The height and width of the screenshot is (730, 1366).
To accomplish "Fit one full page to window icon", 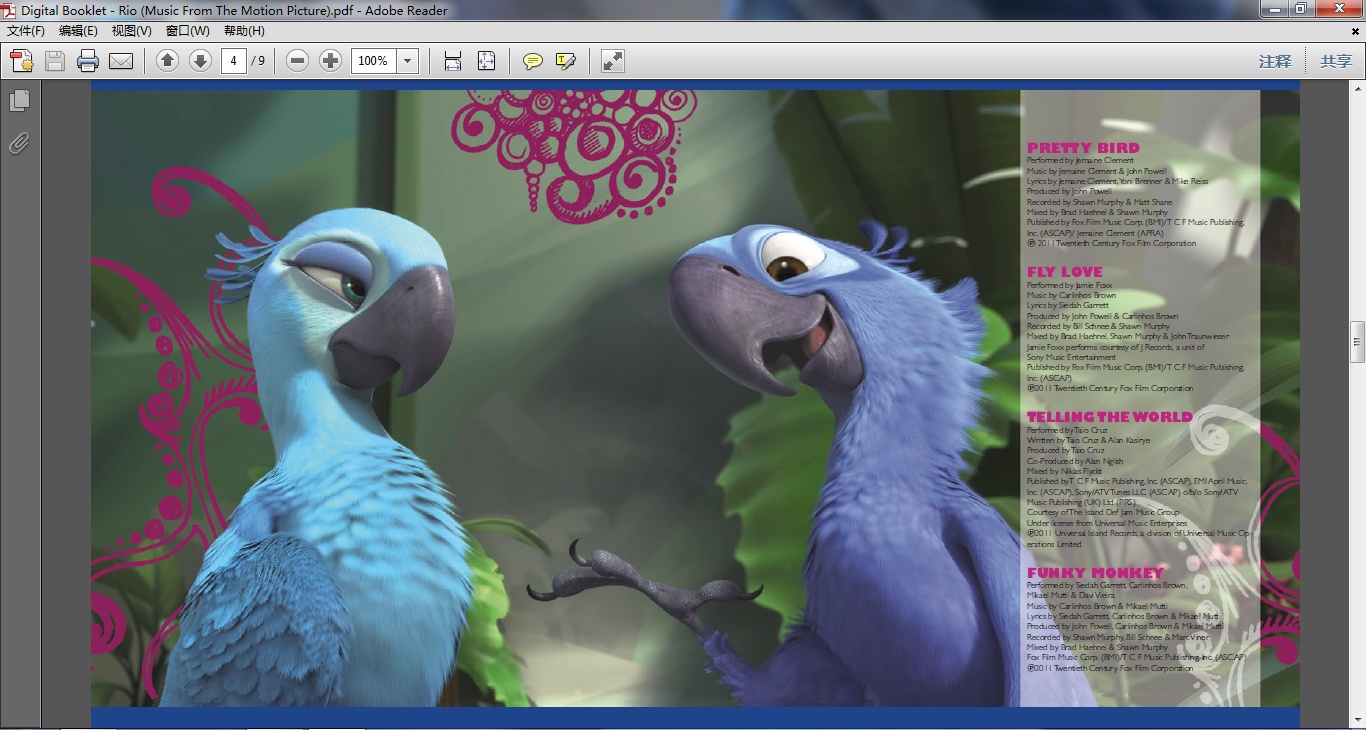I will tap(486, 61).
